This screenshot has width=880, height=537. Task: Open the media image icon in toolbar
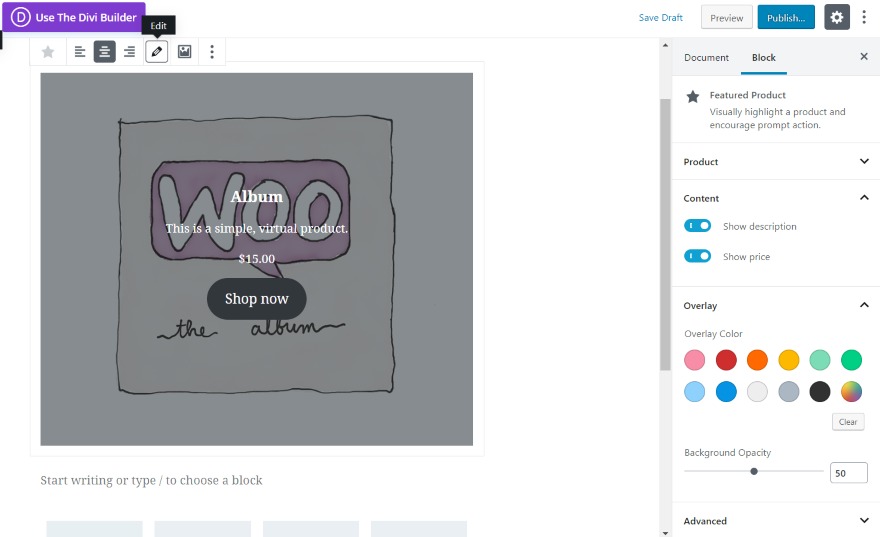click(x=184, y=52)
